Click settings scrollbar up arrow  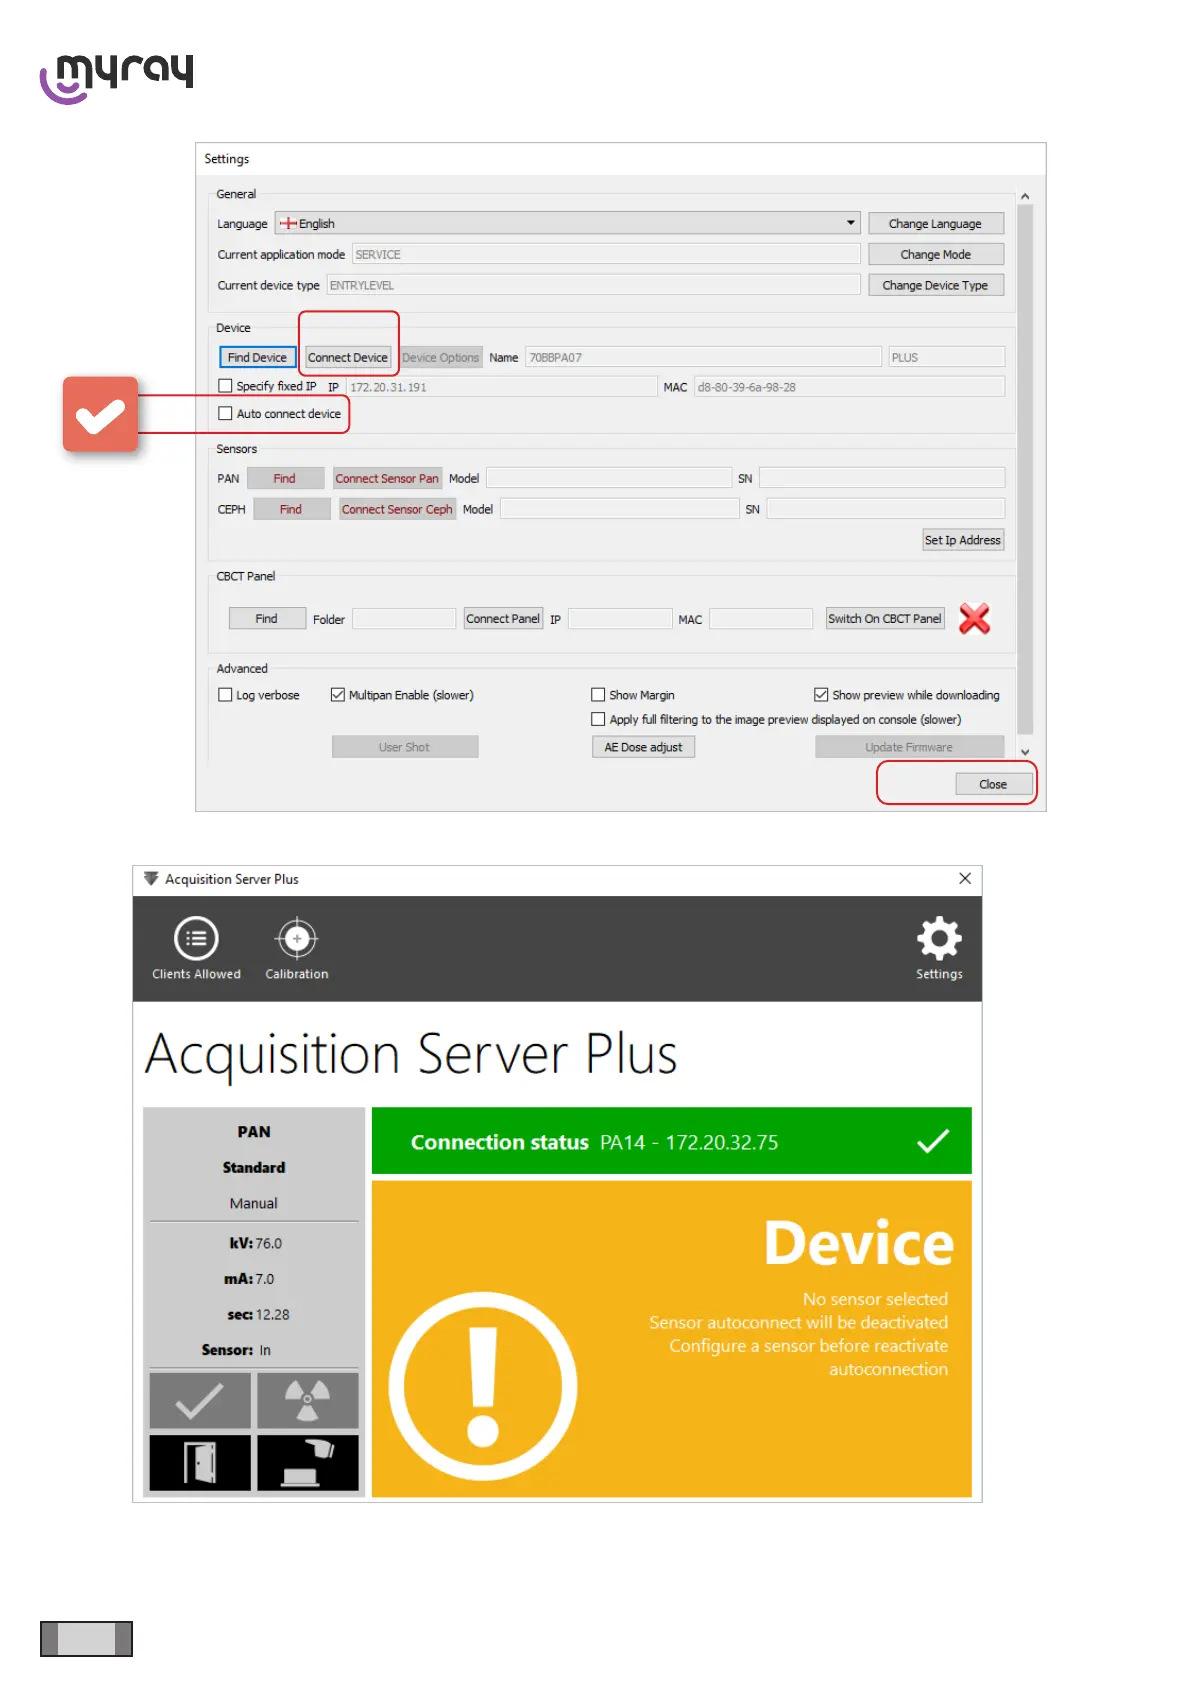point(1025,197)
